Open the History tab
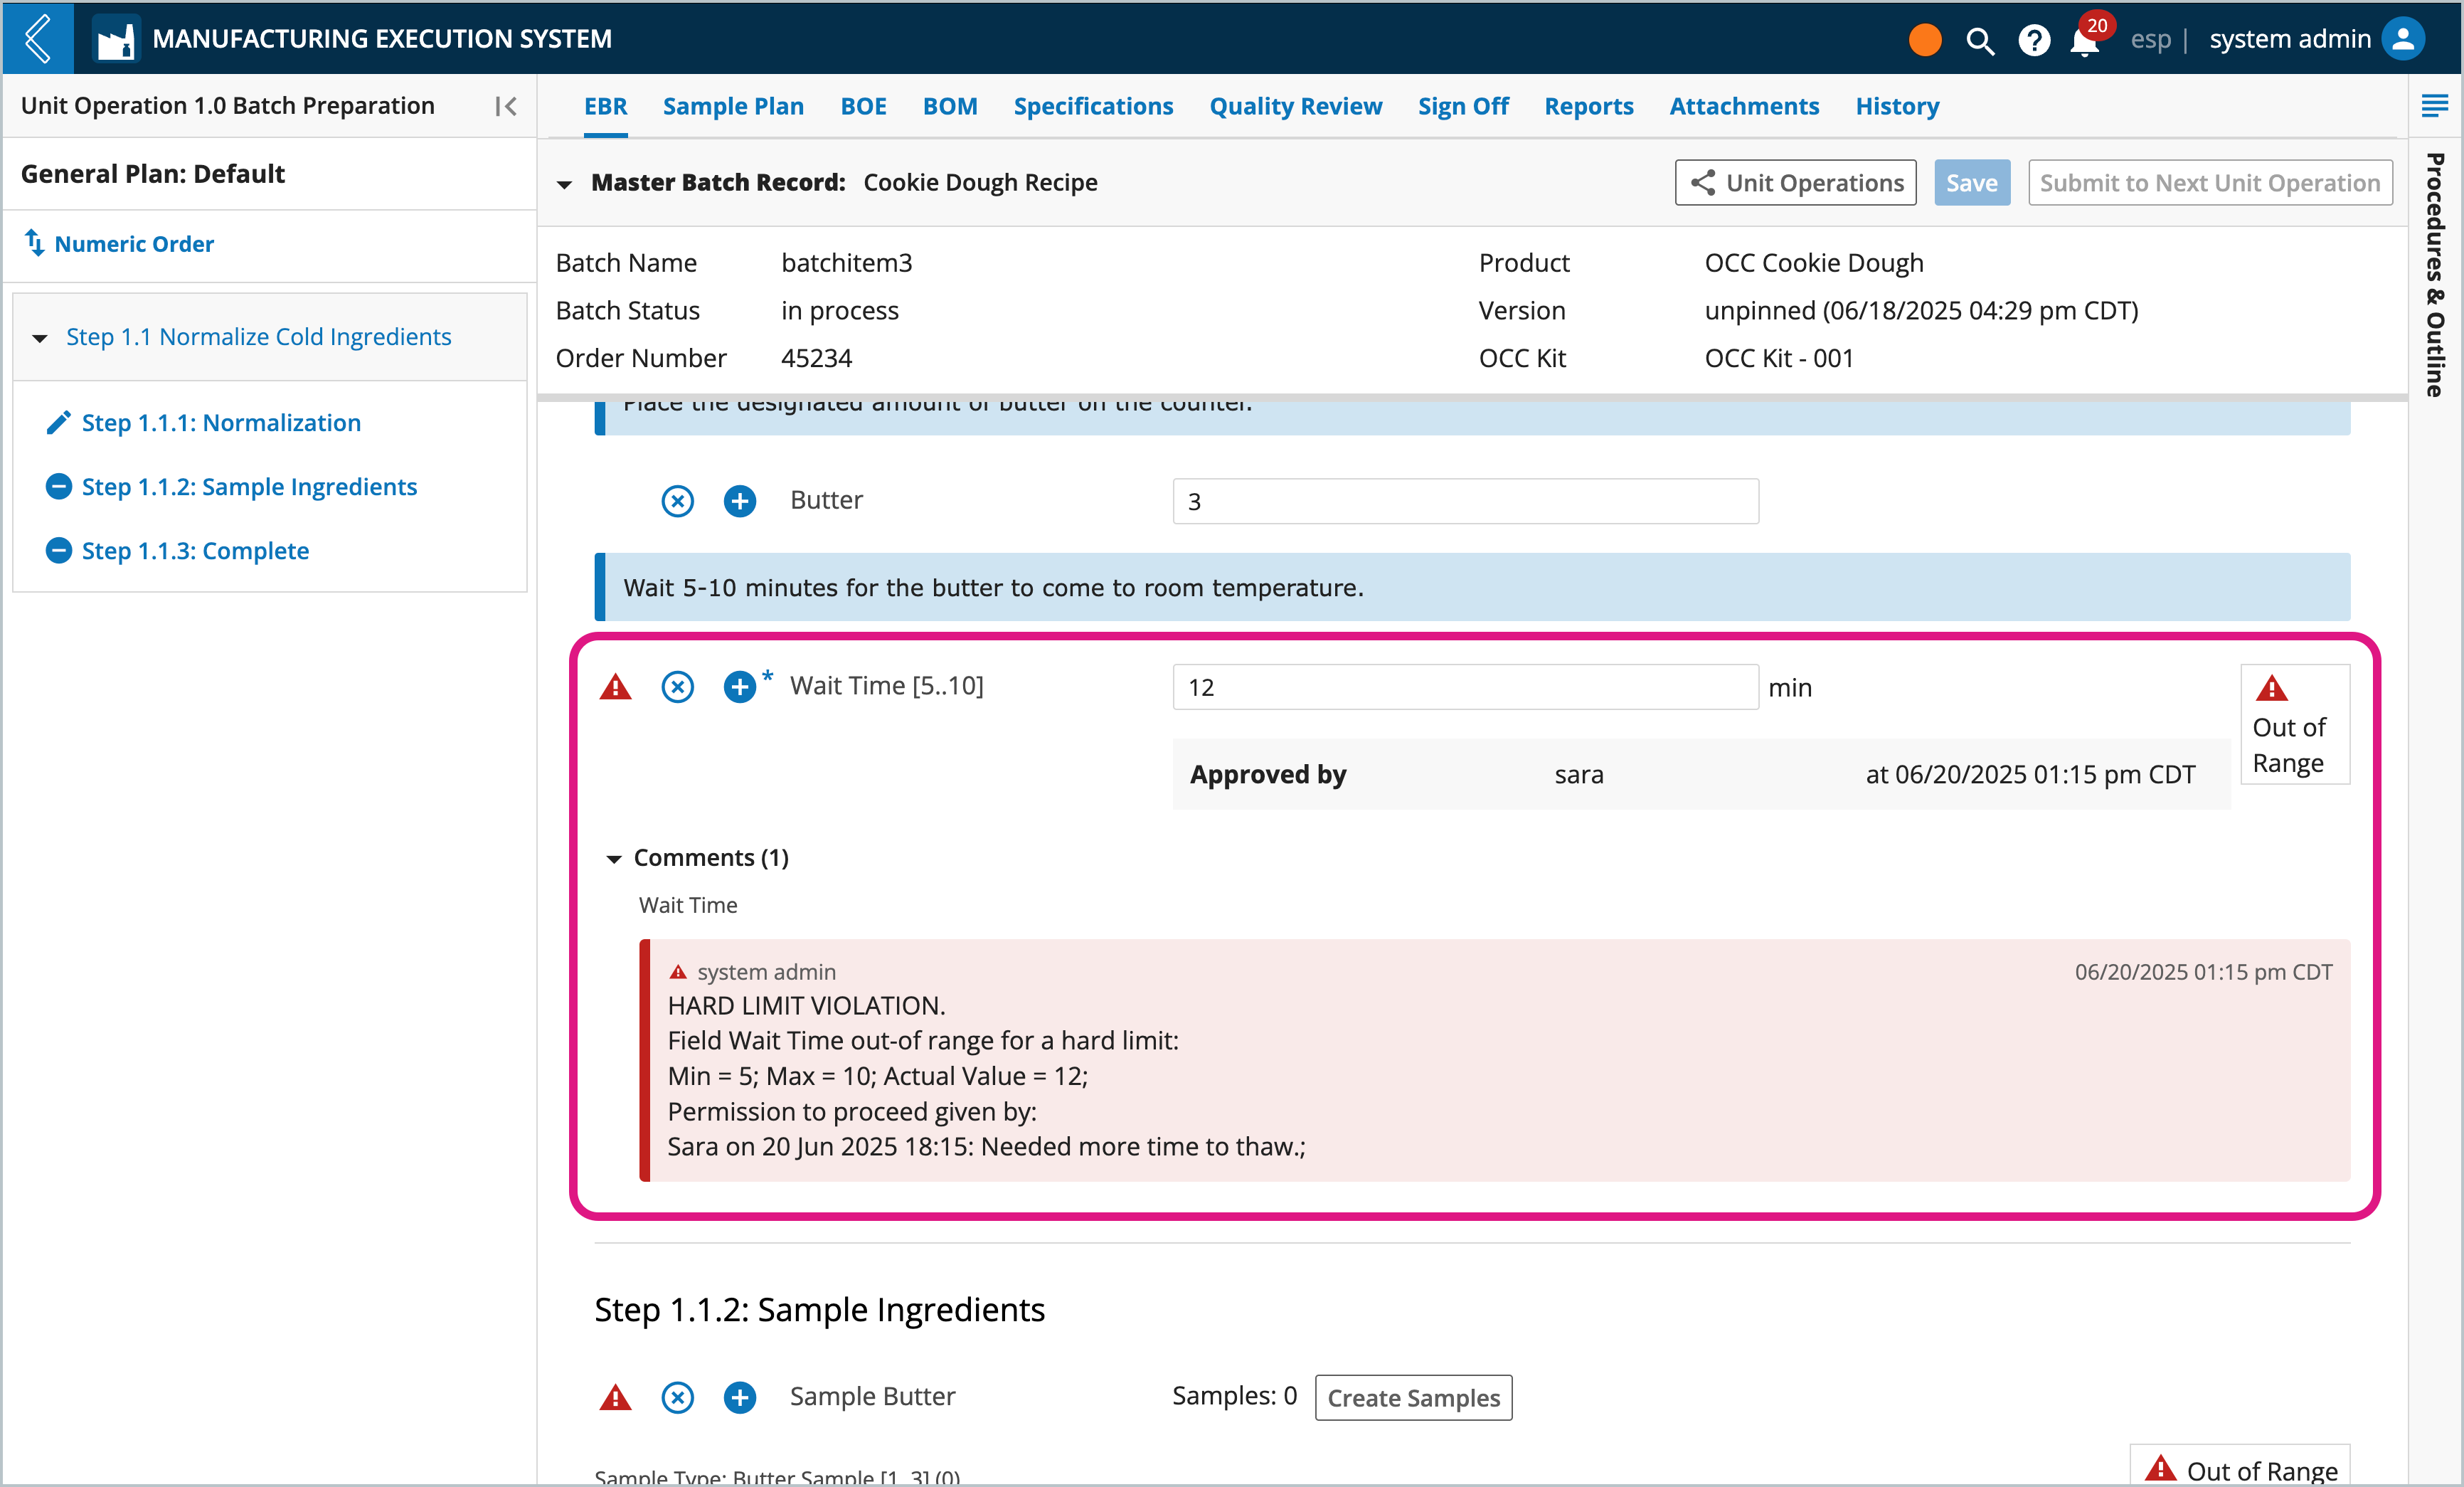Viewport: 2464px width, 1487px height. 1897,106
